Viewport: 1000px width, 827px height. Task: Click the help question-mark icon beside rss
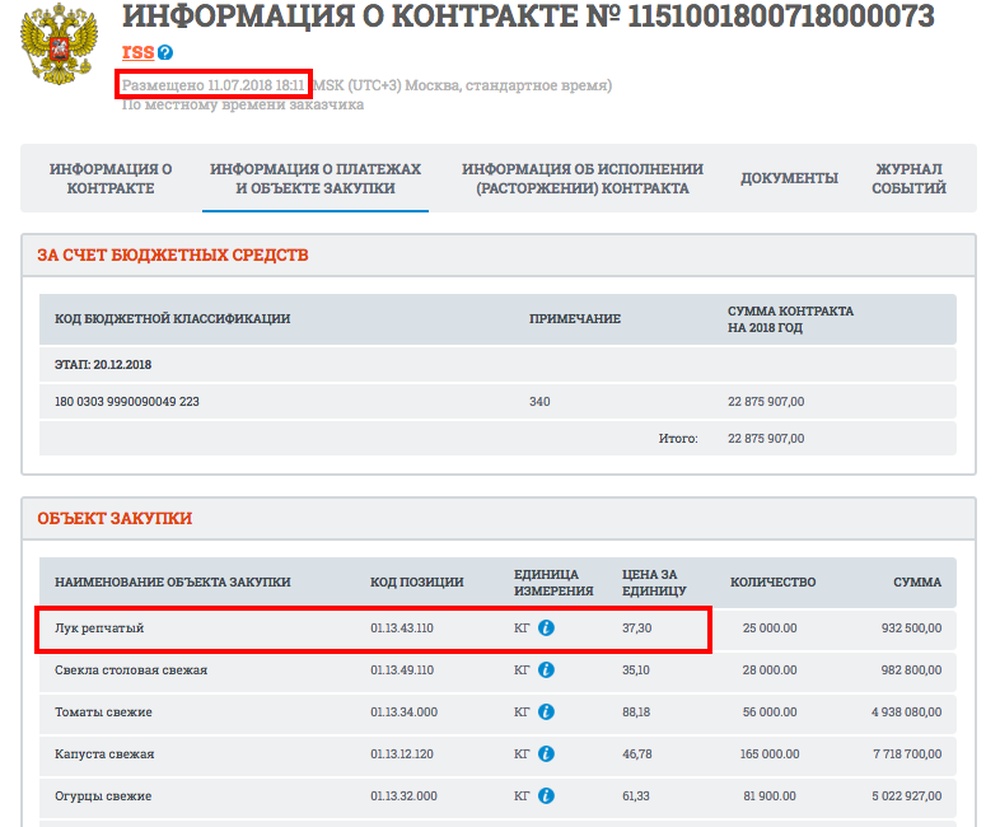click(165, 53)
